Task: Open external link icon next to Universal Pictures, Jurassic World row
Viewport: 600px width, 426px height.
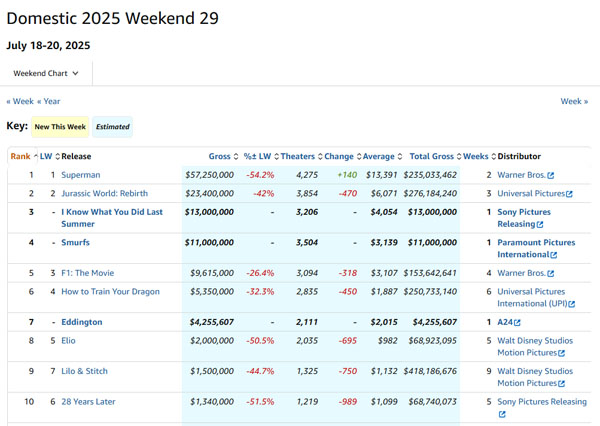Action: [569, 194]
